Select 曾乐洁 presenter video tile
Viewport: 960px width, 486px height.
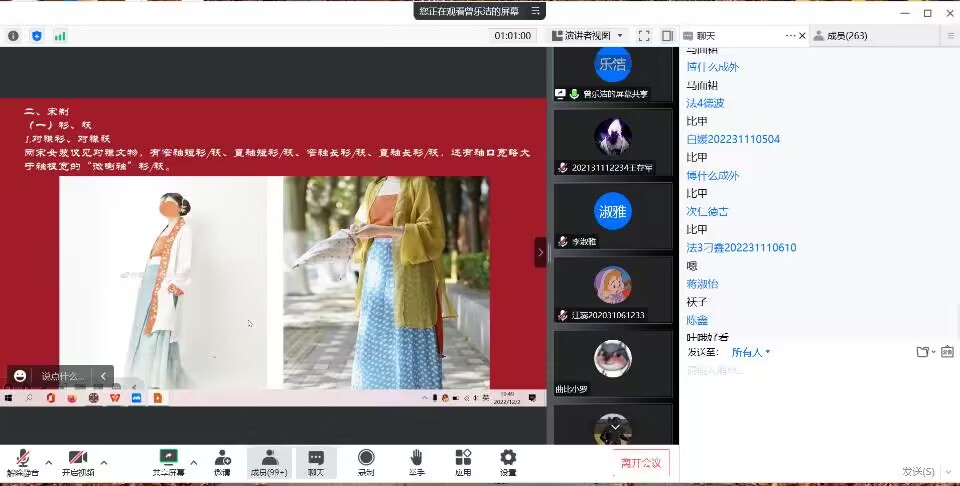(613, 74)
